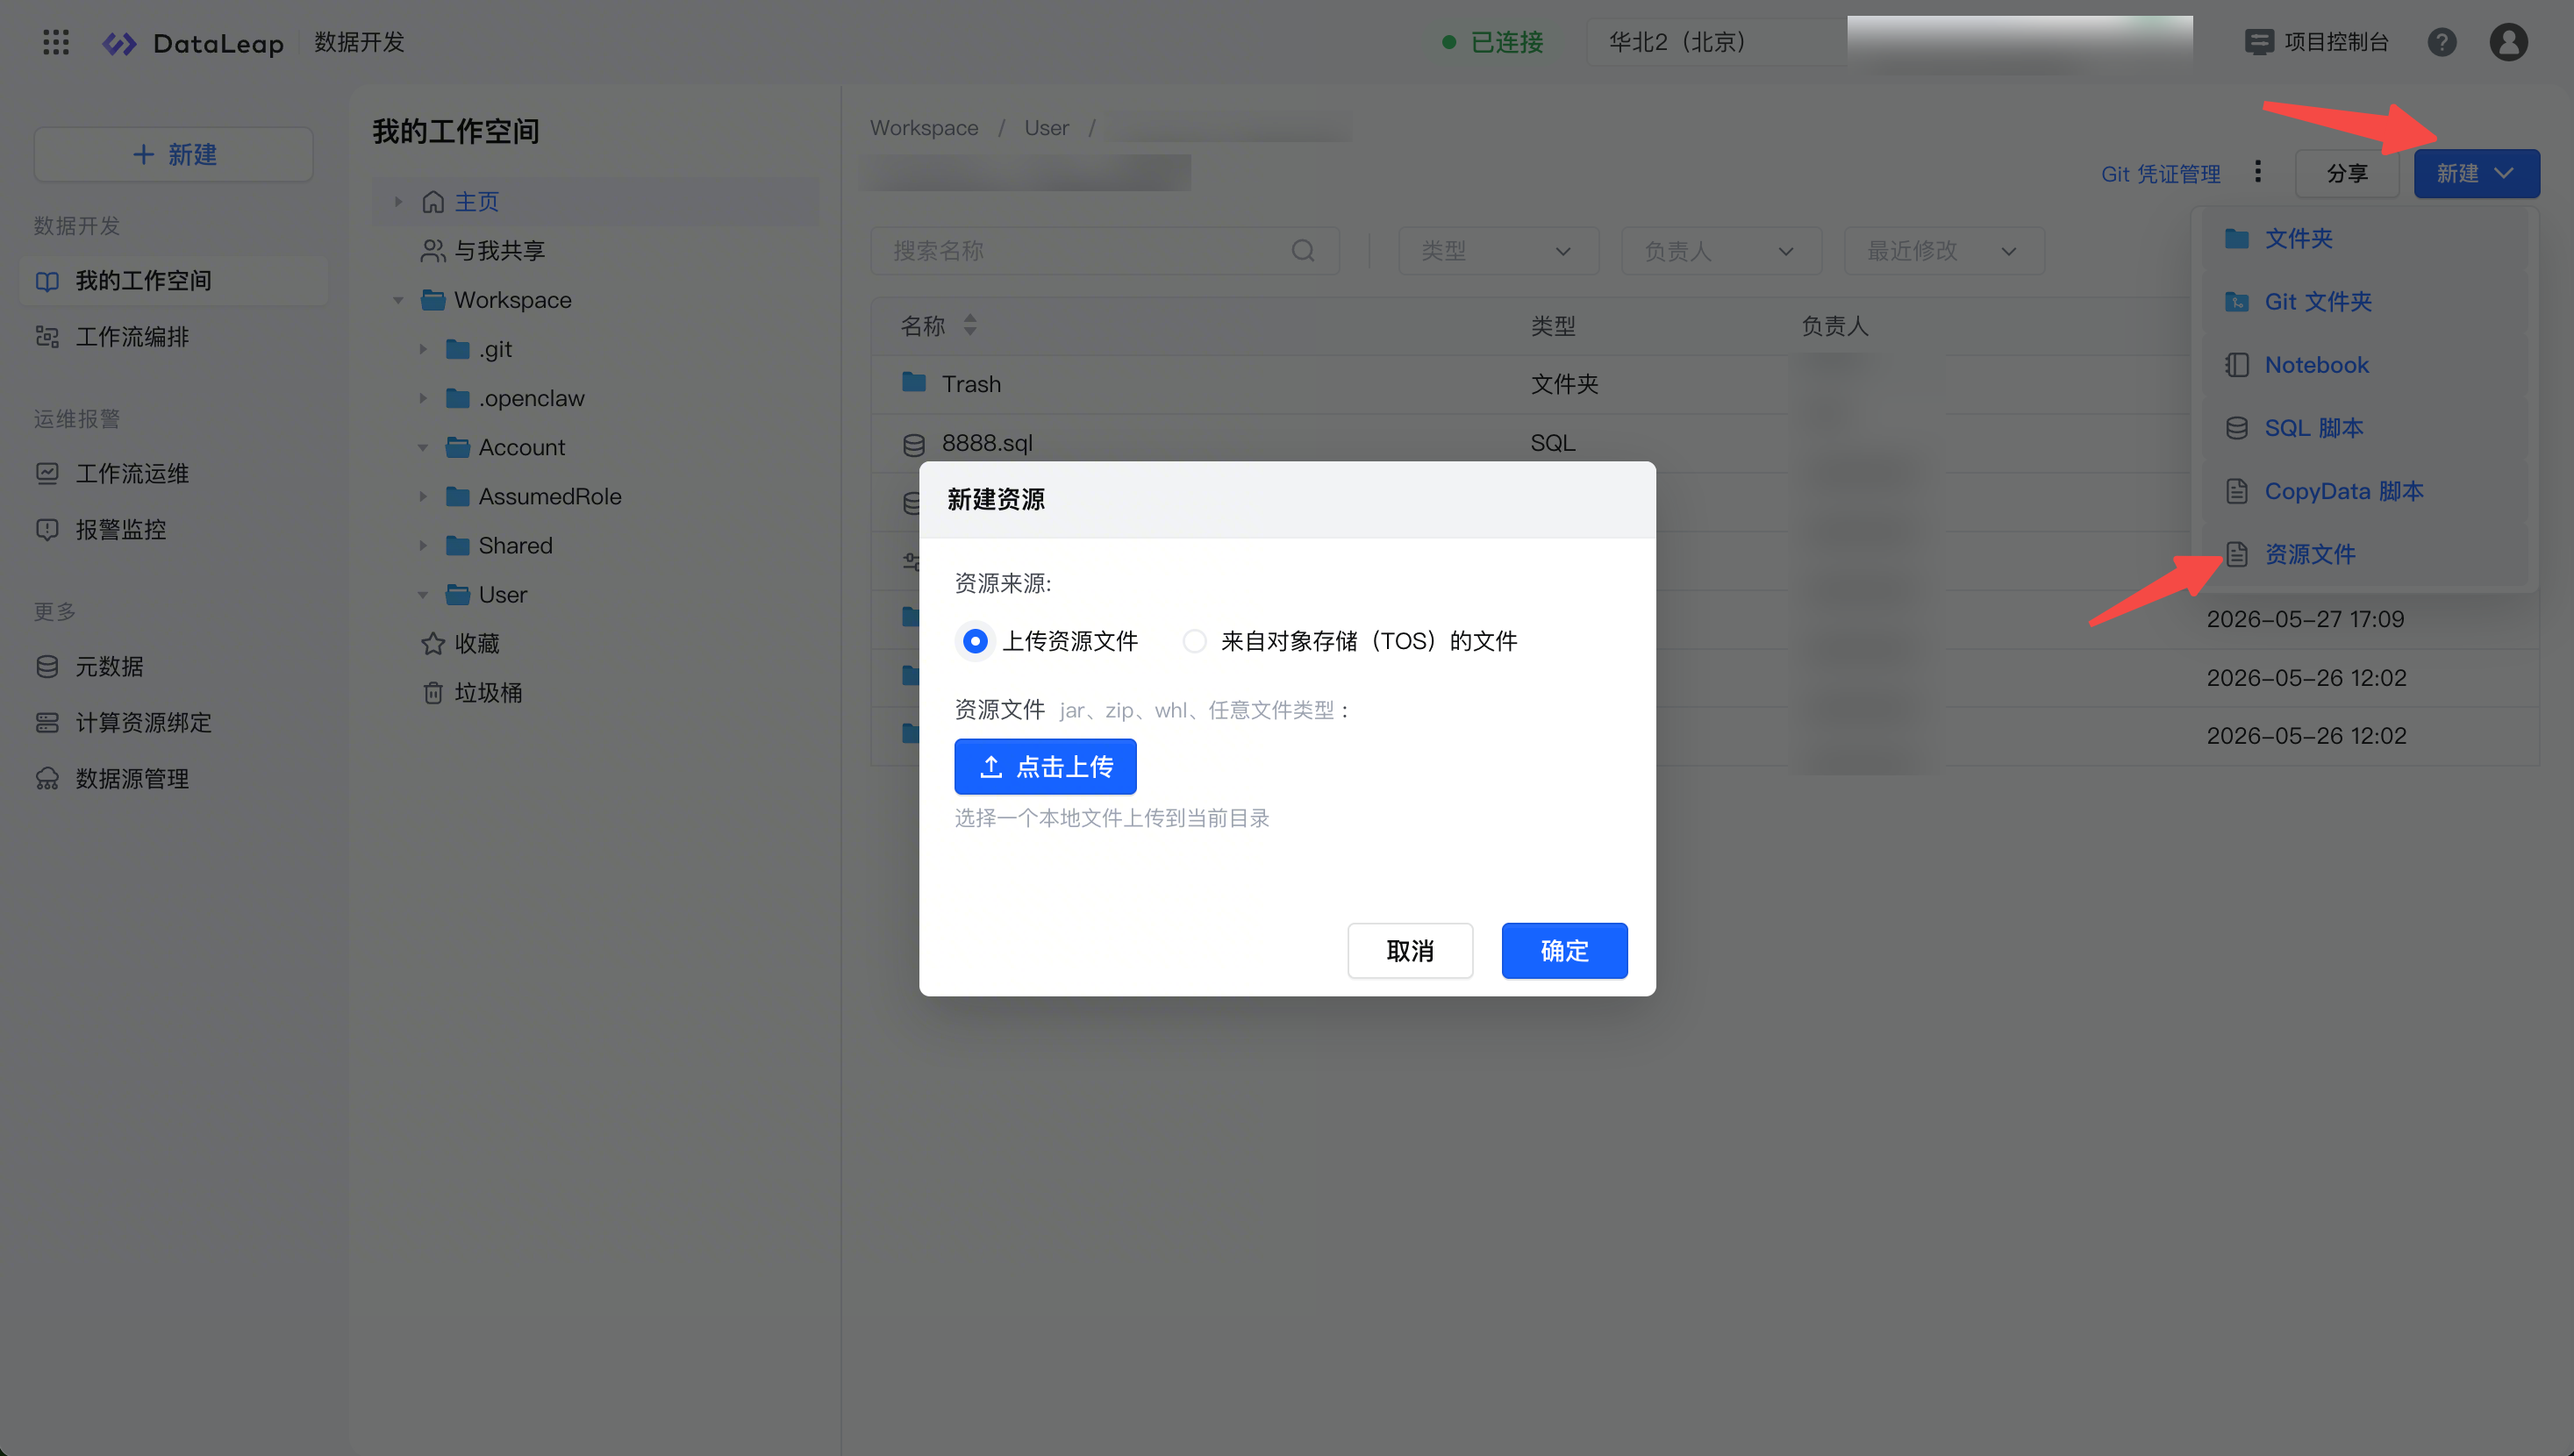Cancel the 新建资源 dialog with 取消
Screen dimensions: 2574x1456
[1410, 950]
